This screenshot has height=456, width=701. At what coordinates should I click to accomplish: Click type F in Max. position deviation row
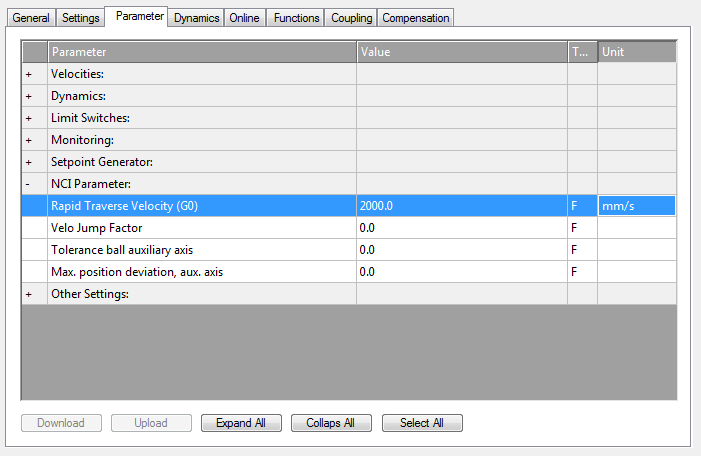(x=574, y=272)
